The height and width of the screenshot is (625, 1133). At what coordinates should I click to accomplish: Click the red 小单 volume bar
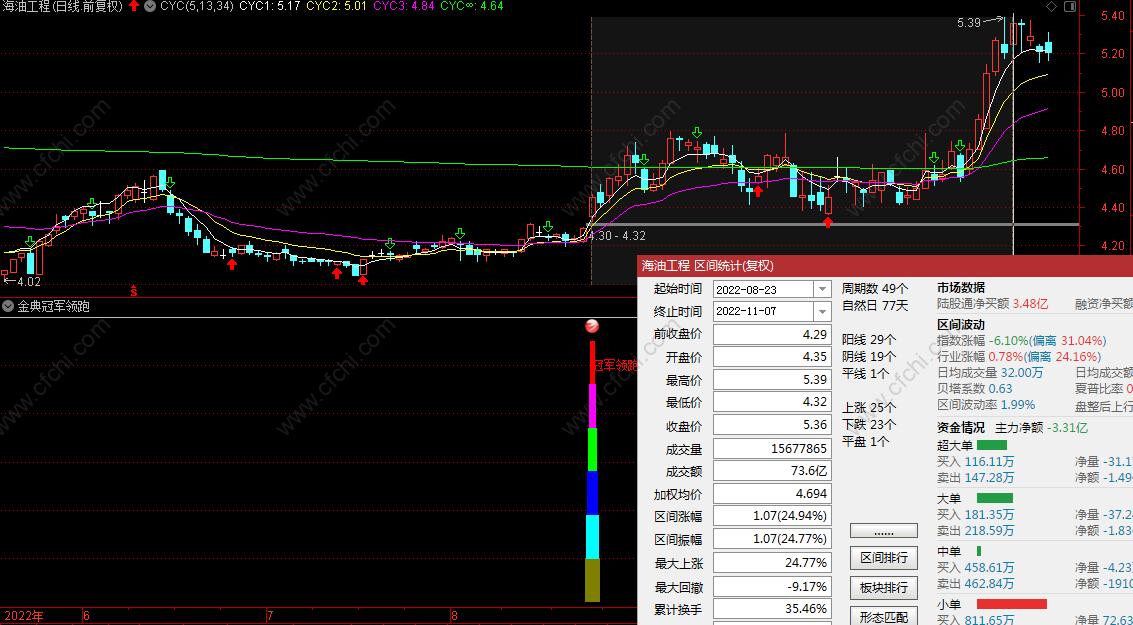[1012, 604]
